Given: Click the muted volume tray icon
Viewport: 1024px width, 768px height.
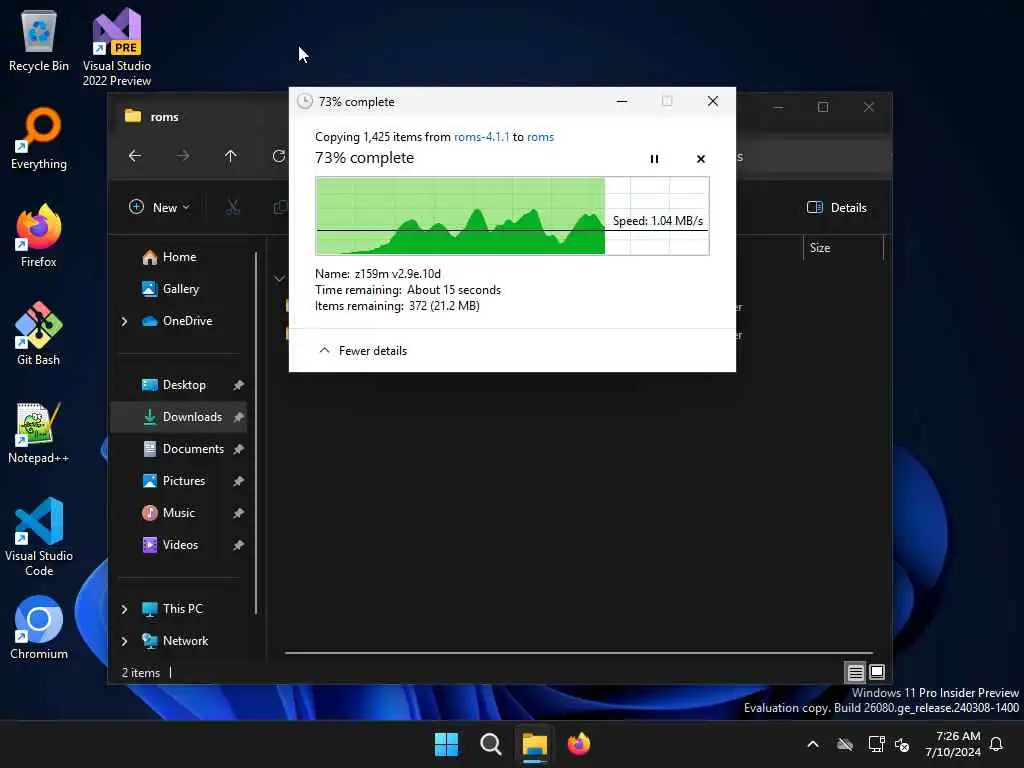Looking at the screenshot, I should pyautogui.click(x=903, y=744).
